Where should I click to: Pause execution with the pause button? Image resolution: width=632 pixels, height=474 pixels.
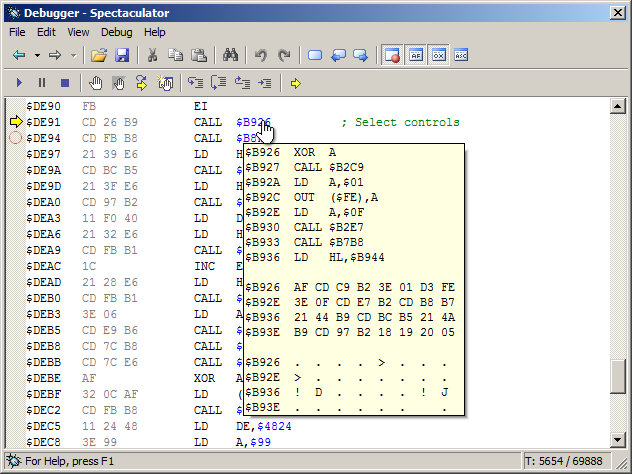[42, 83]
